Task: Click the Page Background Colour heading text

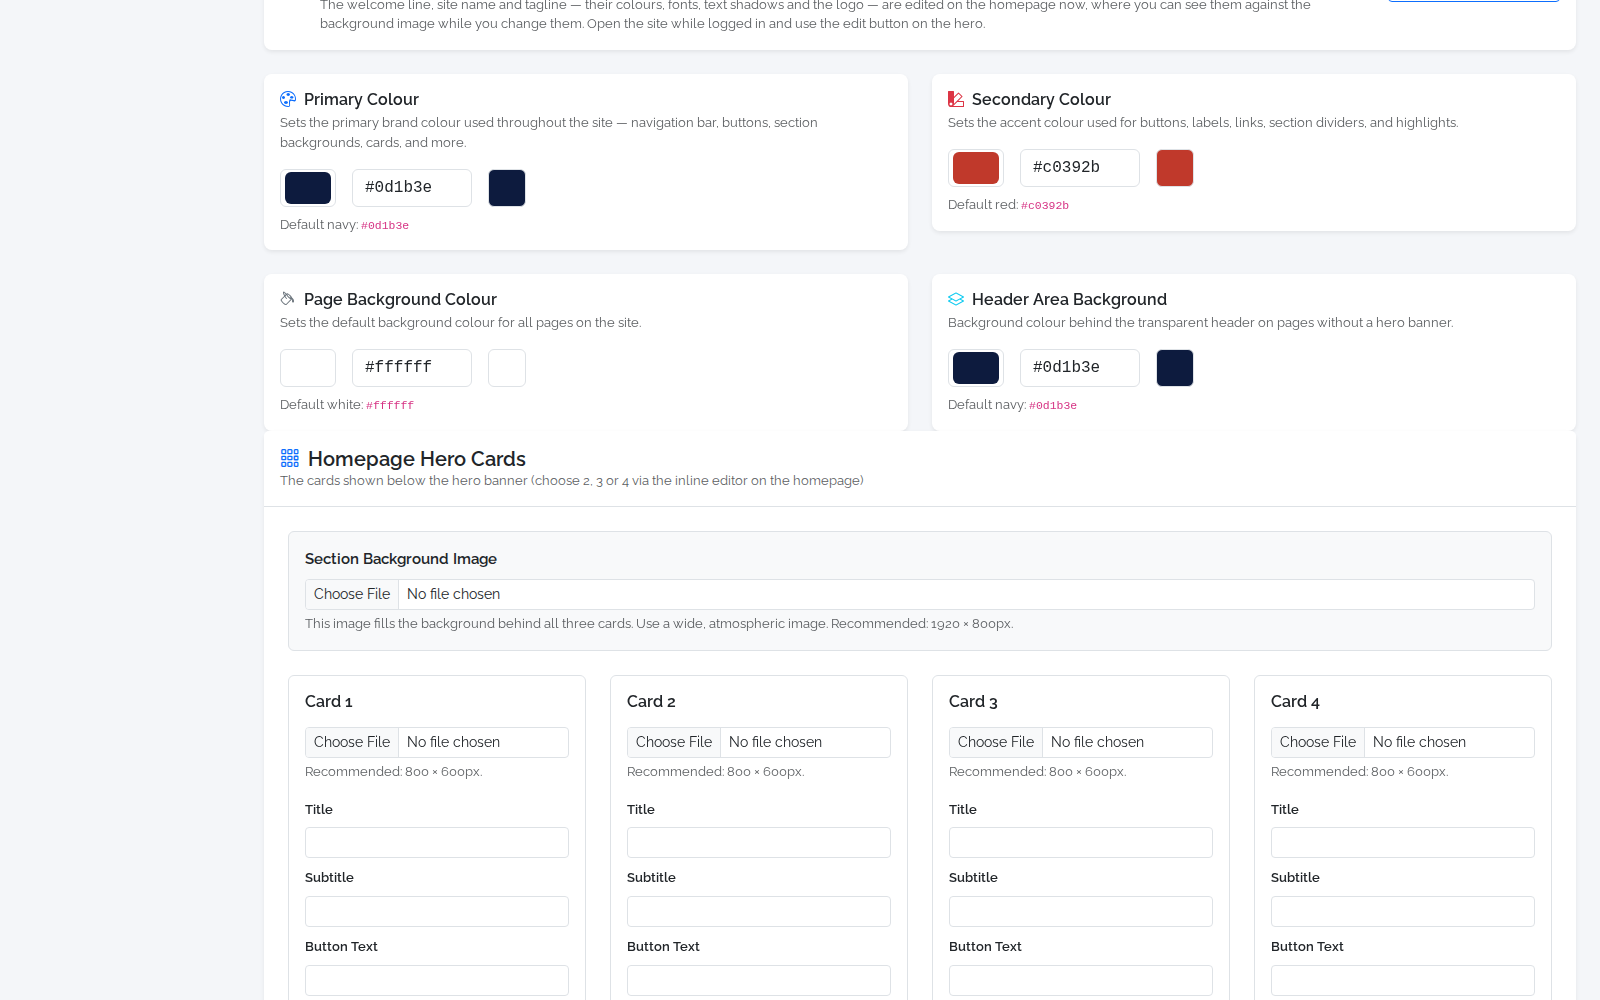Action: pyautogui.click(x=400, y=299)
